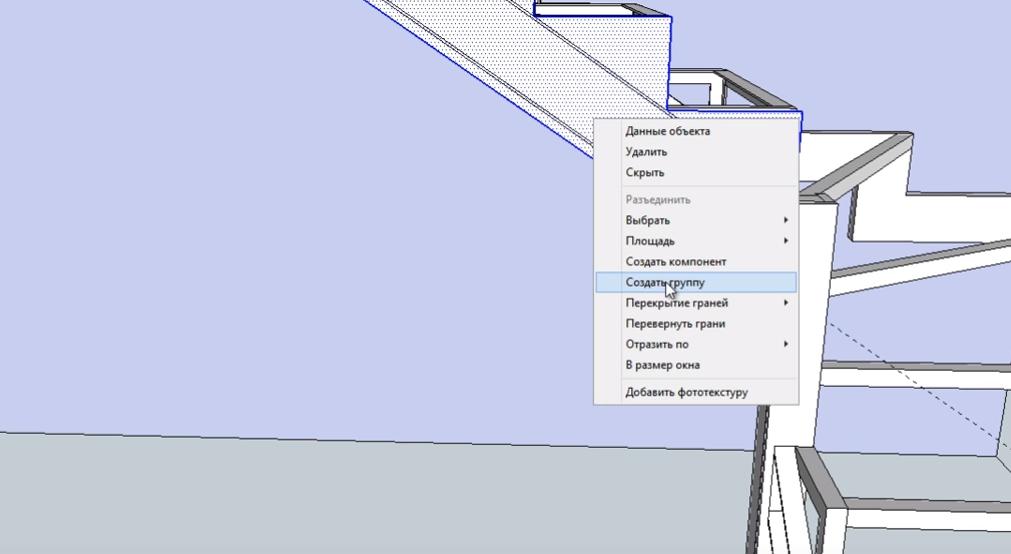This screenshot has width=1011, height=554.
Task: Expand the Площадь submenu arrow
Action: coord(785,241)
